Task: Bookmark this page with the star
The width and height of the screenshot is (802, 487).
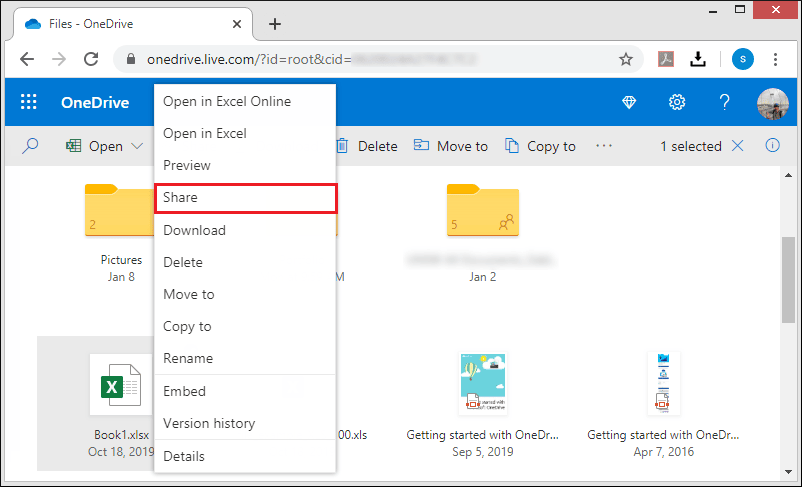Action: [x=626, y=59]
